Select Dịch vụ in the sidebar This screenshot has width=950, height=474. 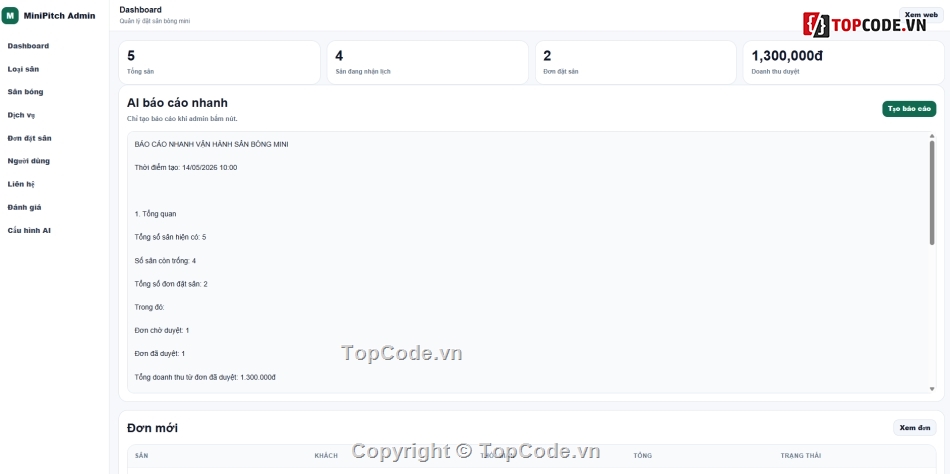[x=21, y=115]
